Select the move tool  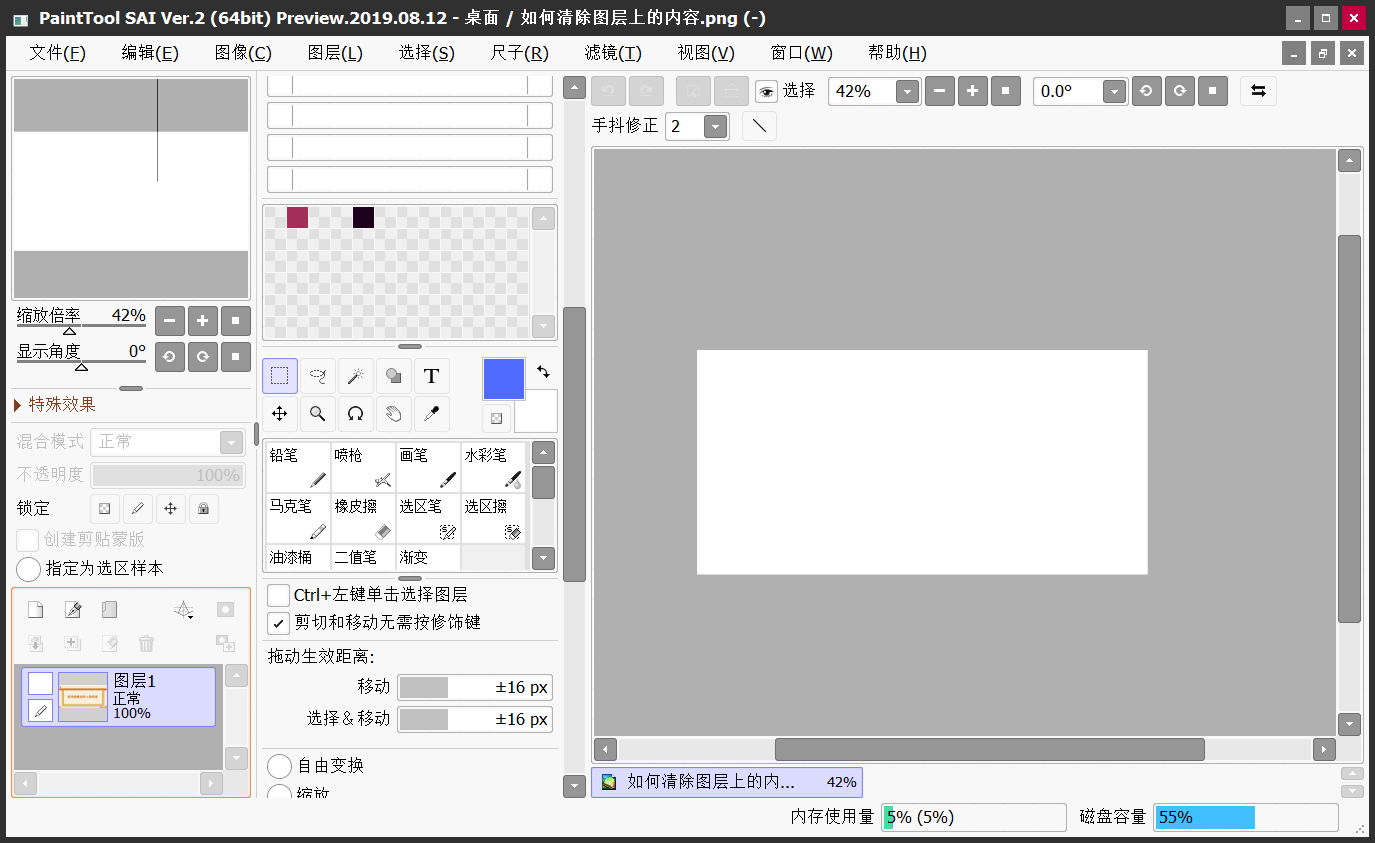[280, 414]
